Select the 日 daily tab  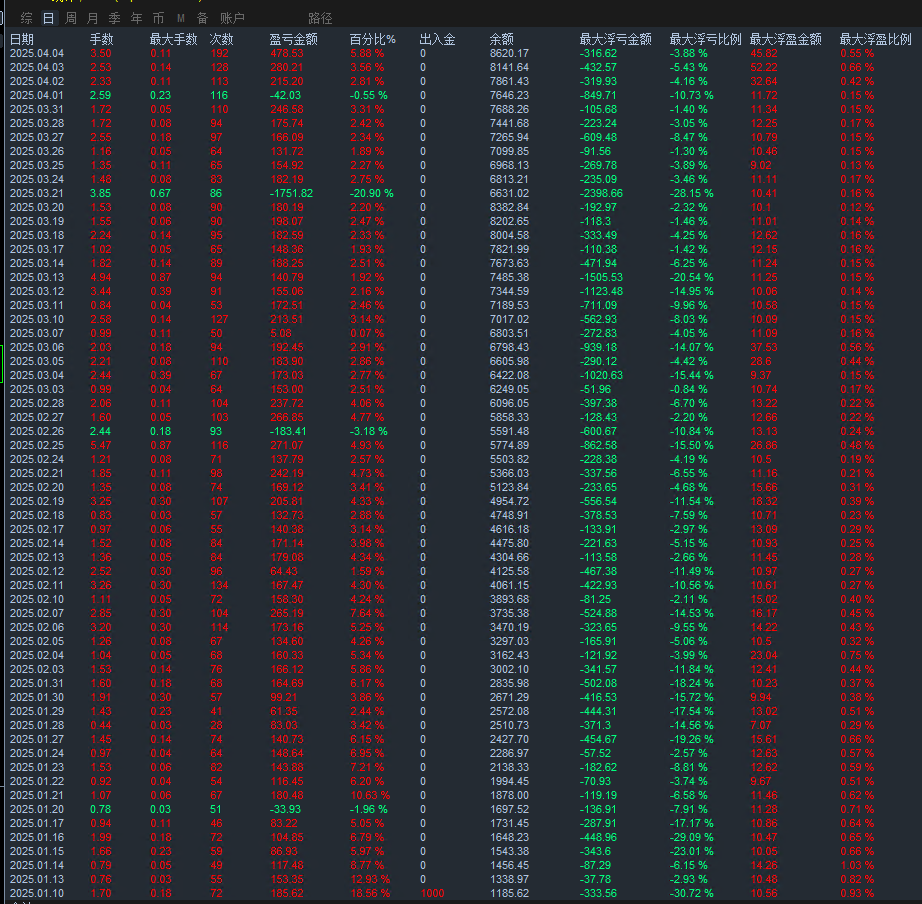click(48, 18)
